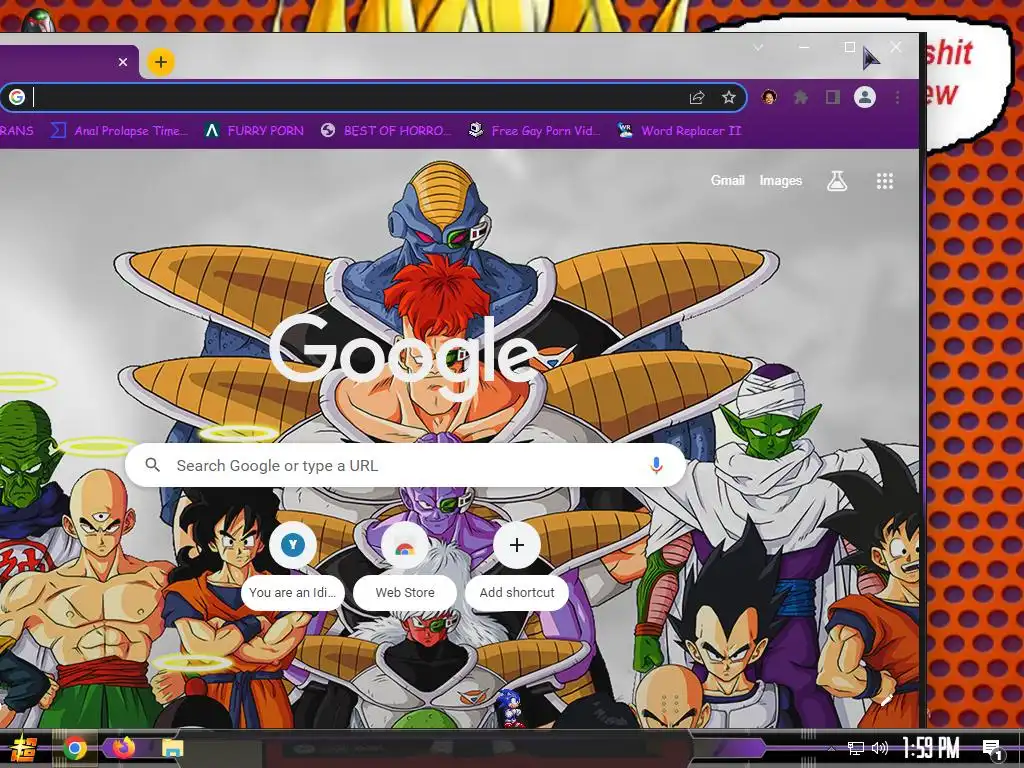Toggle the Chrome side panel

833,97
